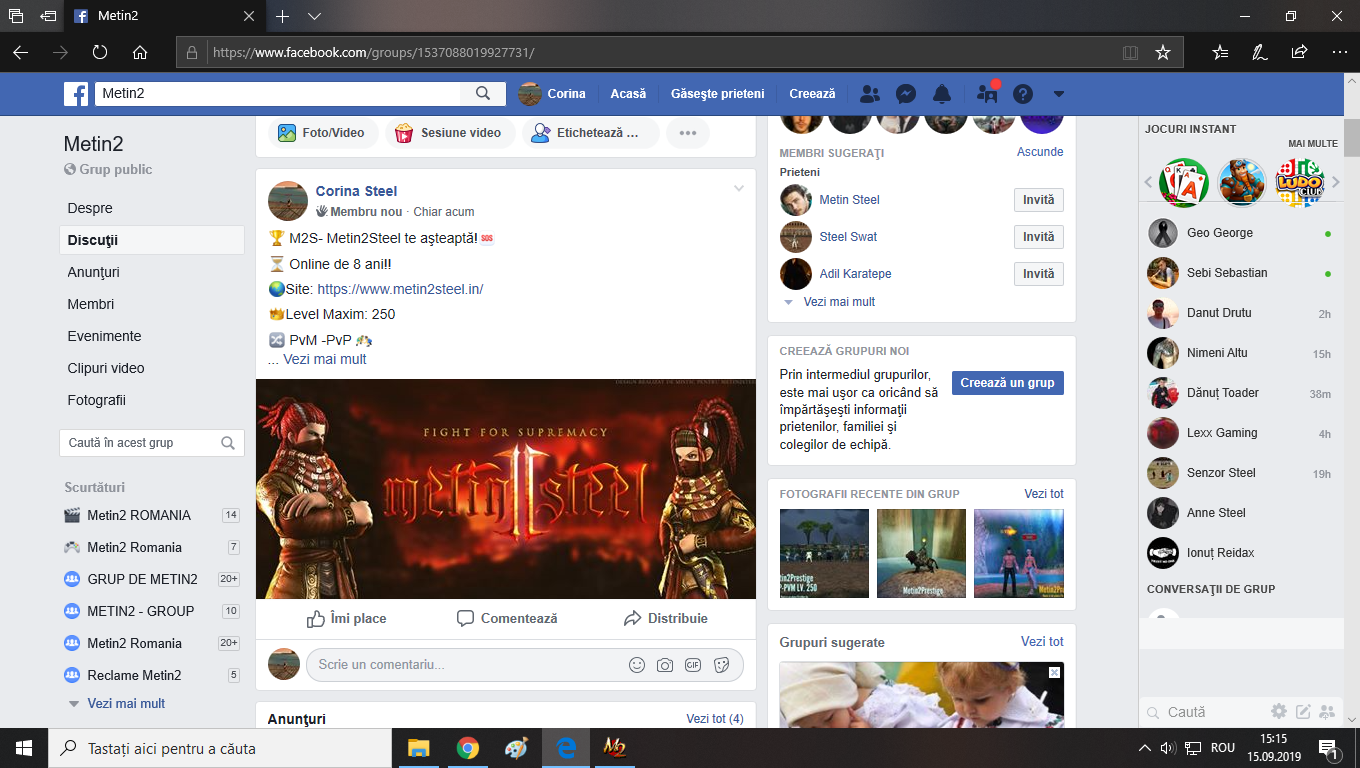The image size is (1360, 768).
Task: Open the Solitaire instant game
Action: coord(1183,182)
